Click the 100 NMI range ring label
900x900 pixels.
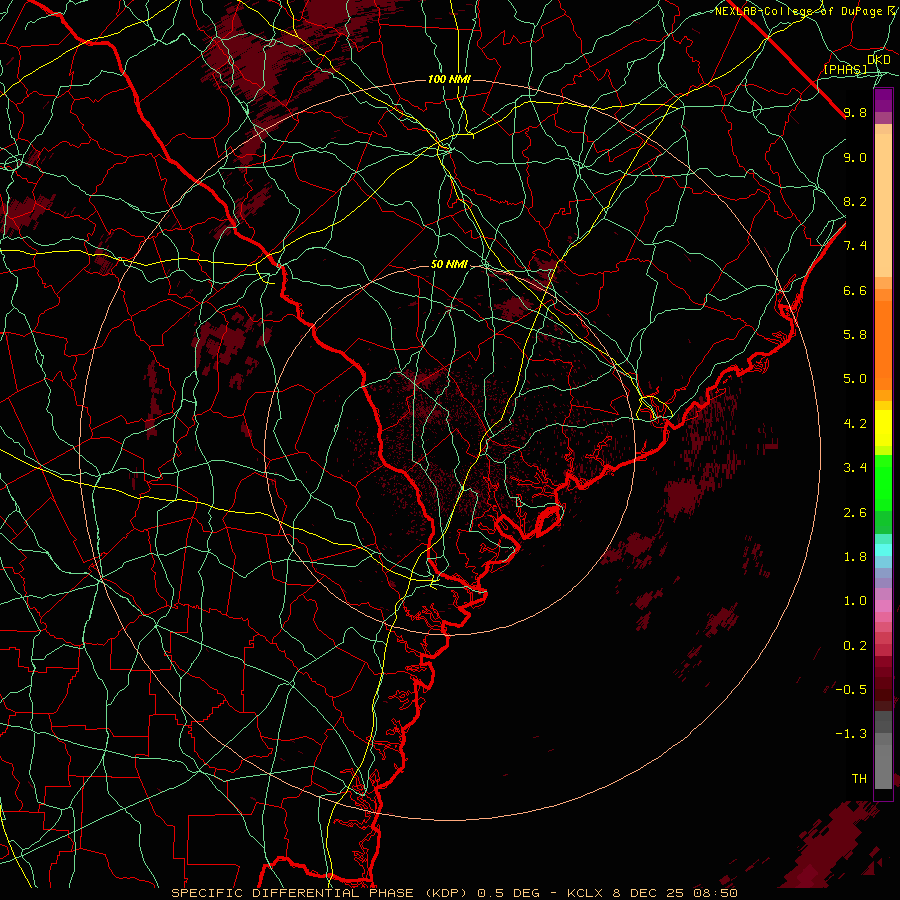[x=449, y=79]
